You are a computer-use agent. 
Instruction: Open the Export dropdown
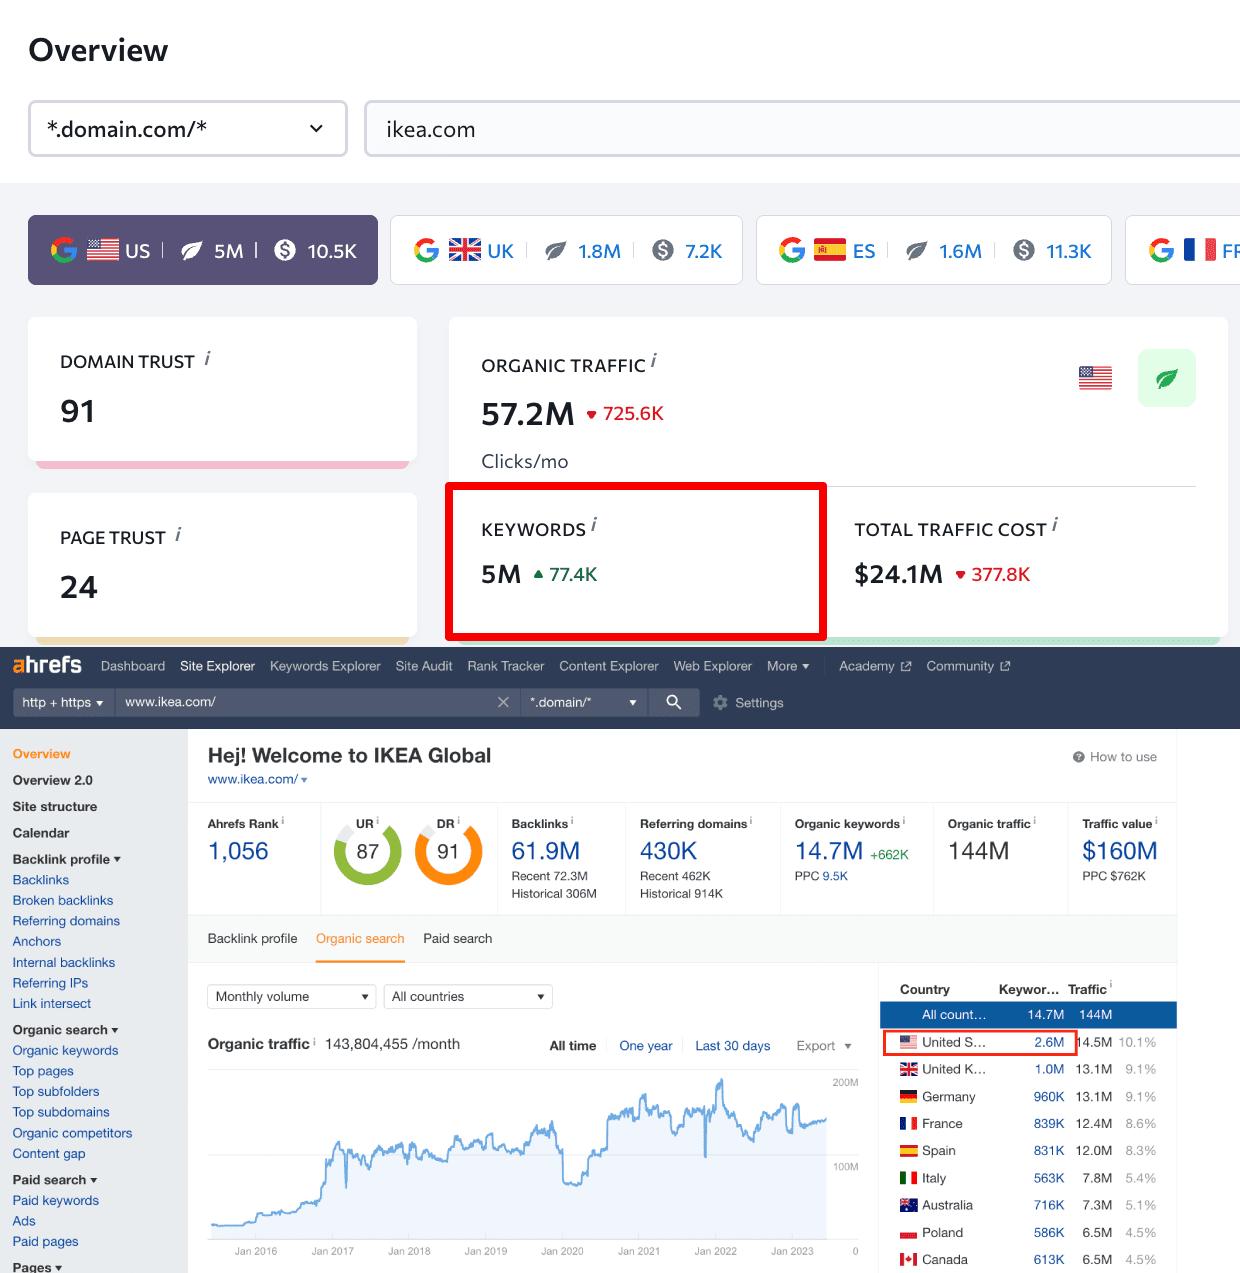tap(824, 1046)
